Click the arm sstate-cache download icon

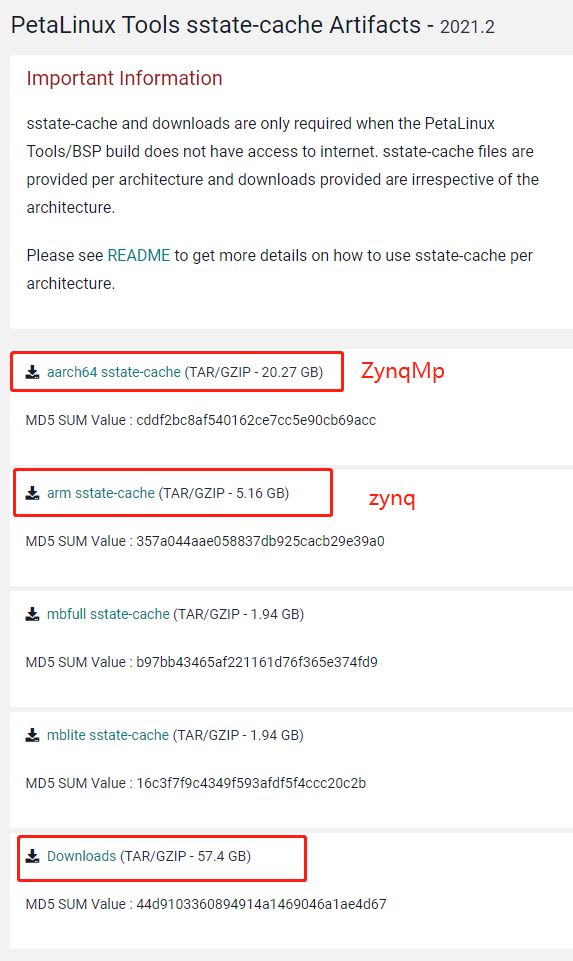pyautogui.click(x=32, y=493)
